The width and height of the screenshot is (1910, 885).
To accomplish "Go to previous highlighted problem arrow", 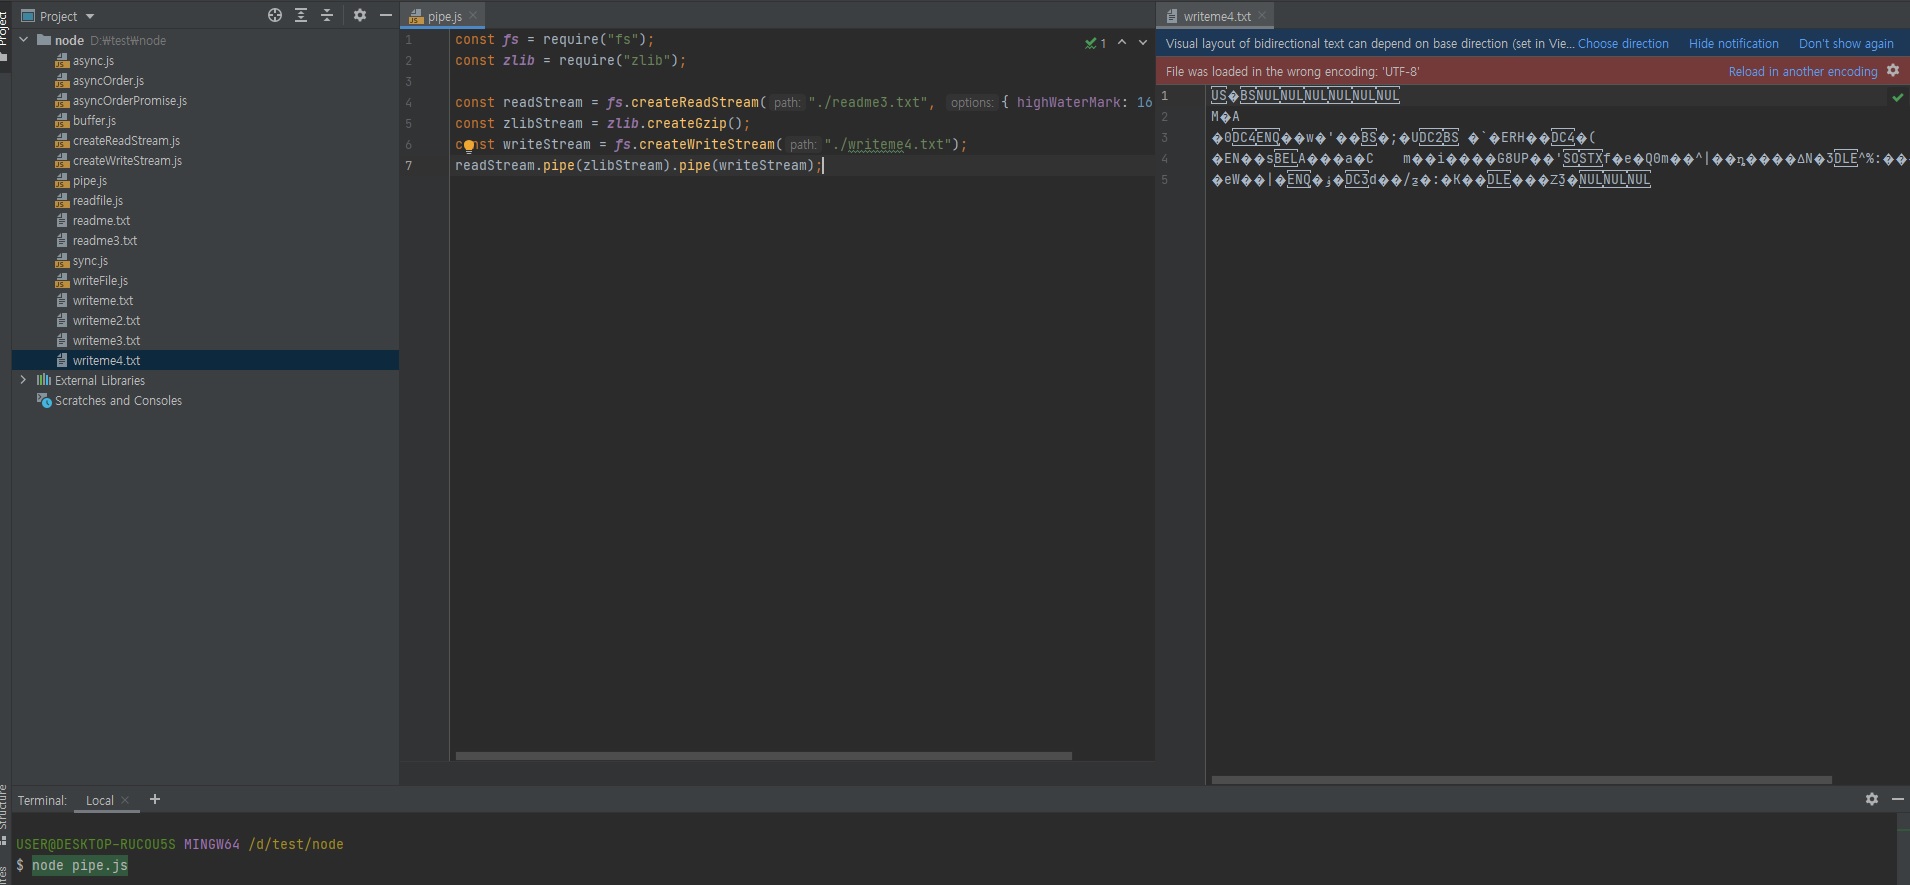I will (1122, 43).
